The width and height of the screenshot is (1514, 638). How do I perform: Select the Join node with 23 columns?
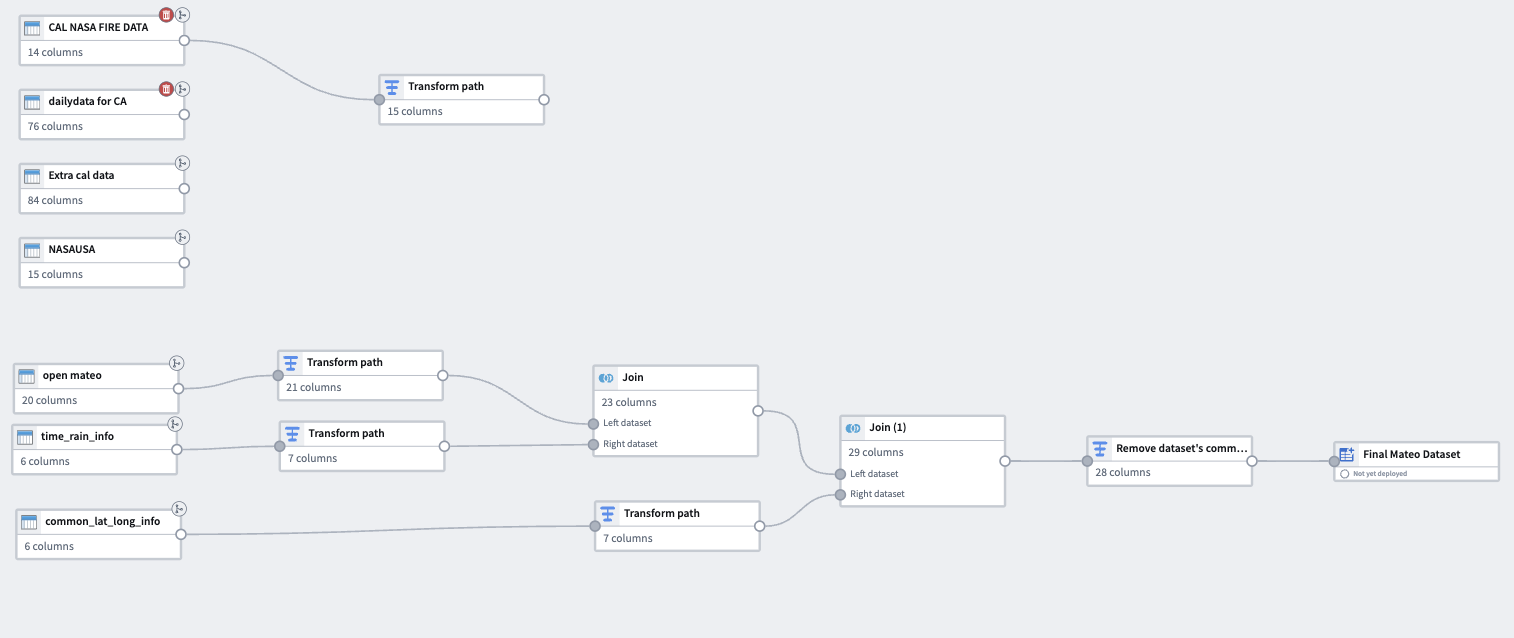[x=675, y=390]
